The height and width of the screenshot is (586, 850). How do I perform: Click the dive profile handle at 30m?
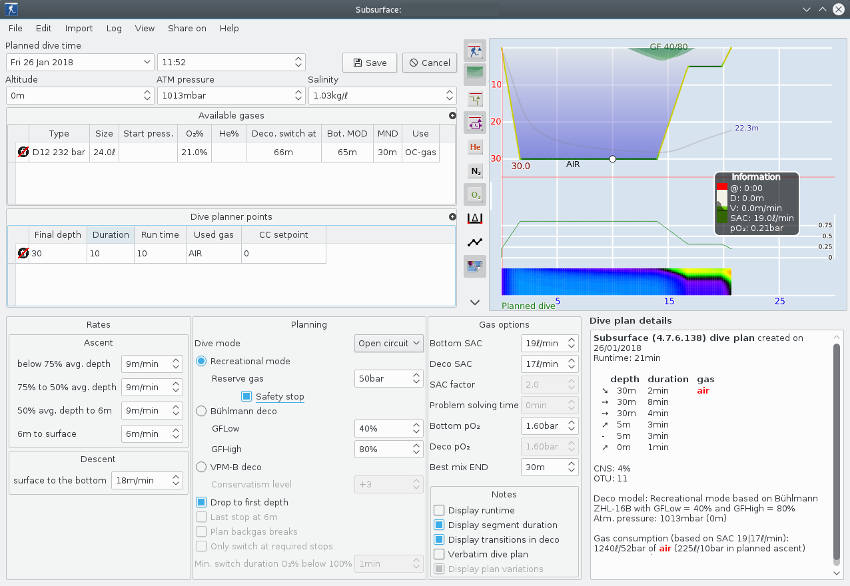(x=612, y=158)
